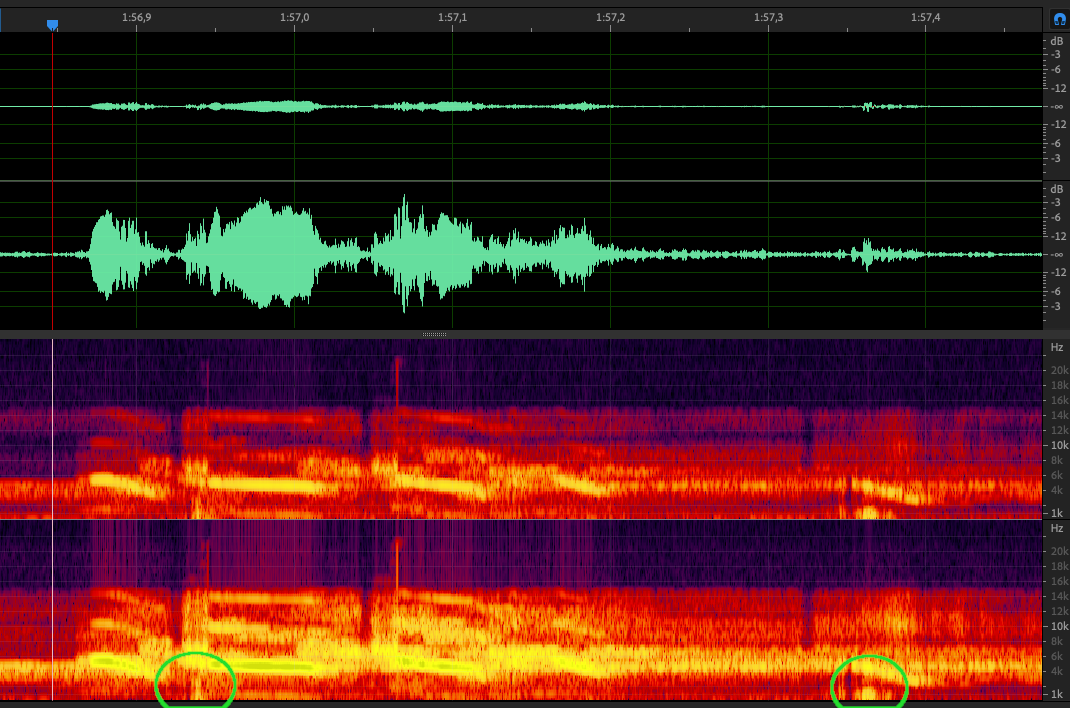Click the upper spectrogram's Hz frequency scale

click(1056, 430)
